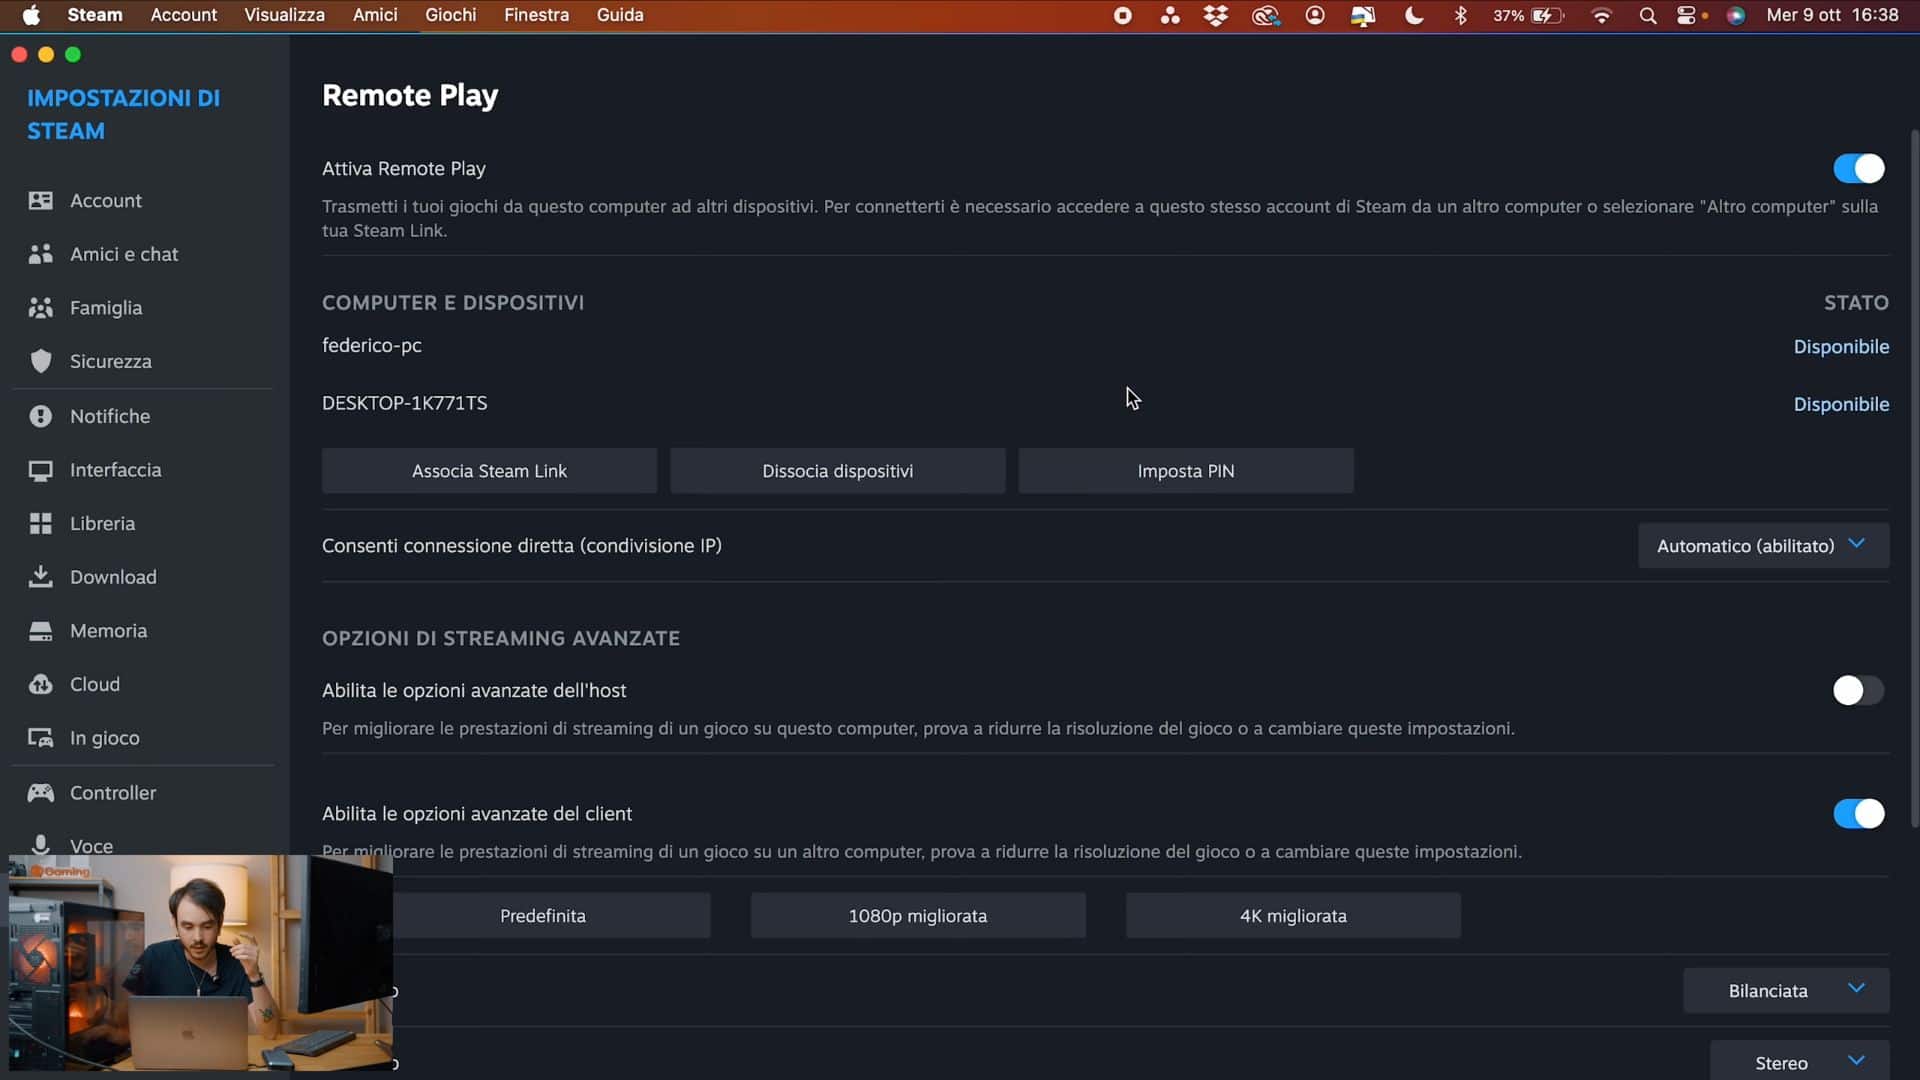Turn off Attiva Remote Play toggle

[1858, 168]
